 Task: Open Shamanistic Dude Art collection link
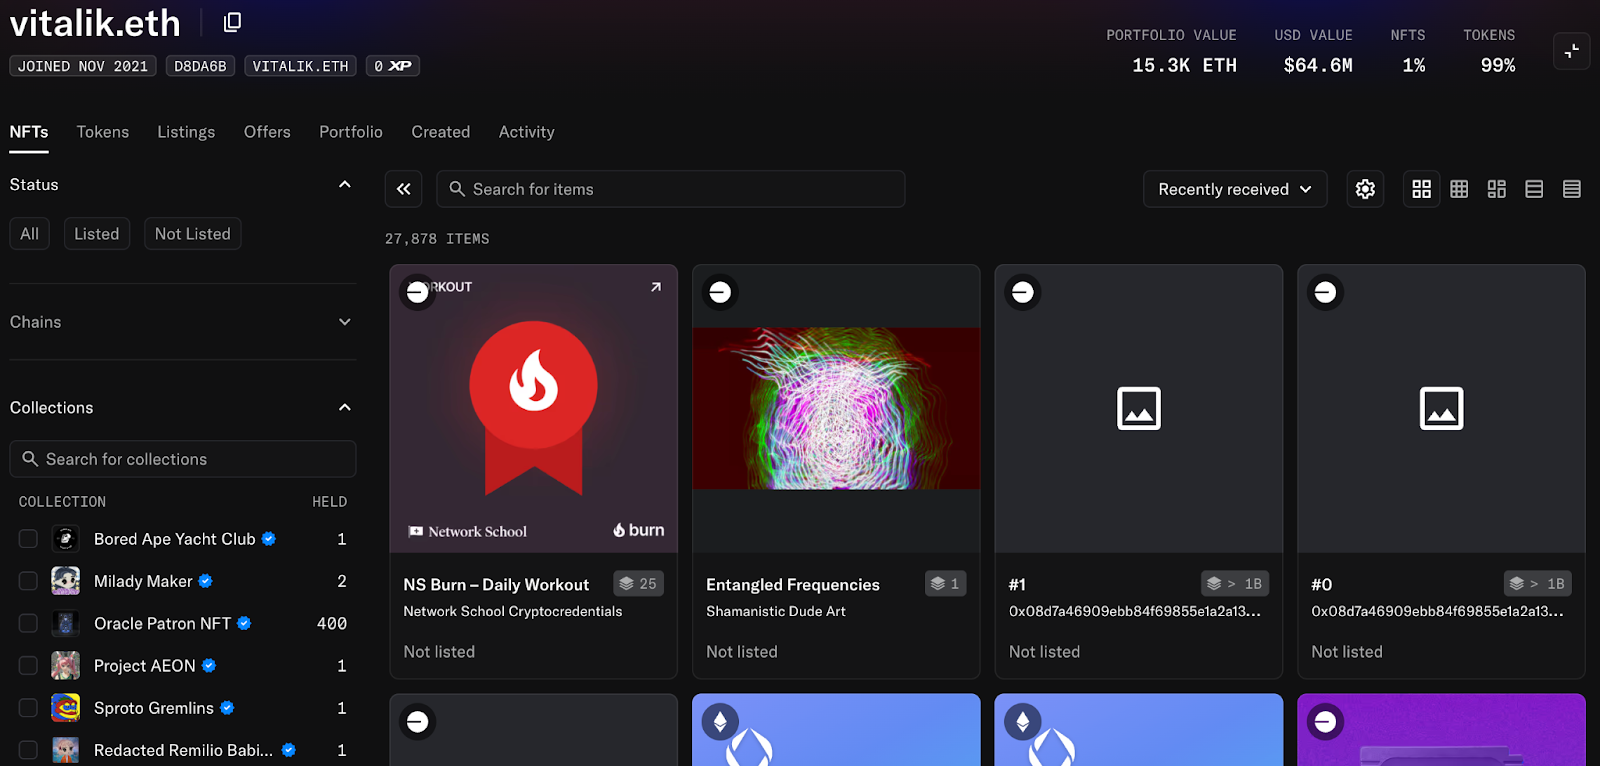[x=776, y=611]
